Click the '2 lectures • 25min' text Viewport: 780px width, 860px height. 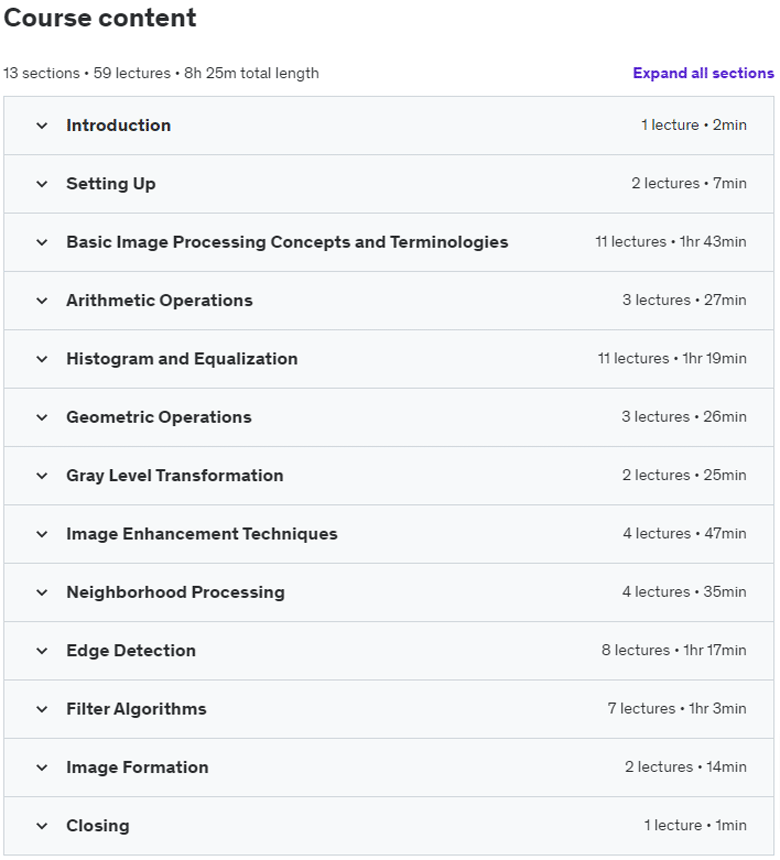tap(684, 475)
